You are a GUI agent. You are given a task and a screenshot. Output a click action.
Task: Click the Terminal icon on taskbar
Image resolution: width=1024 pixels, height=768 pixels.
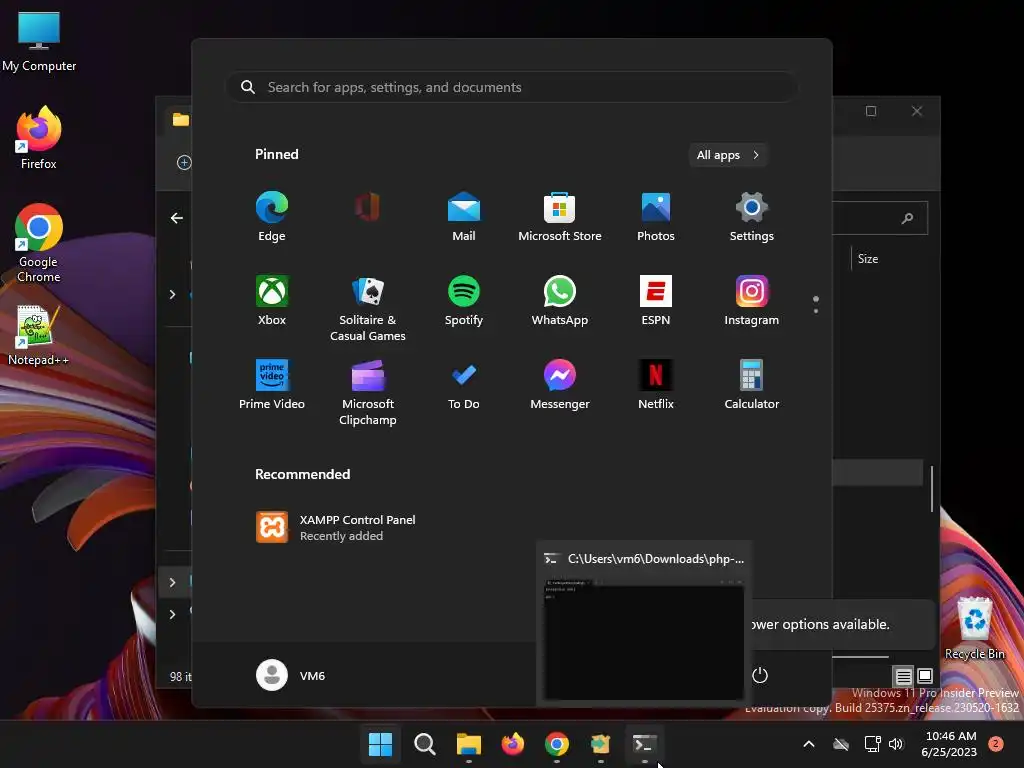point(645,744)
